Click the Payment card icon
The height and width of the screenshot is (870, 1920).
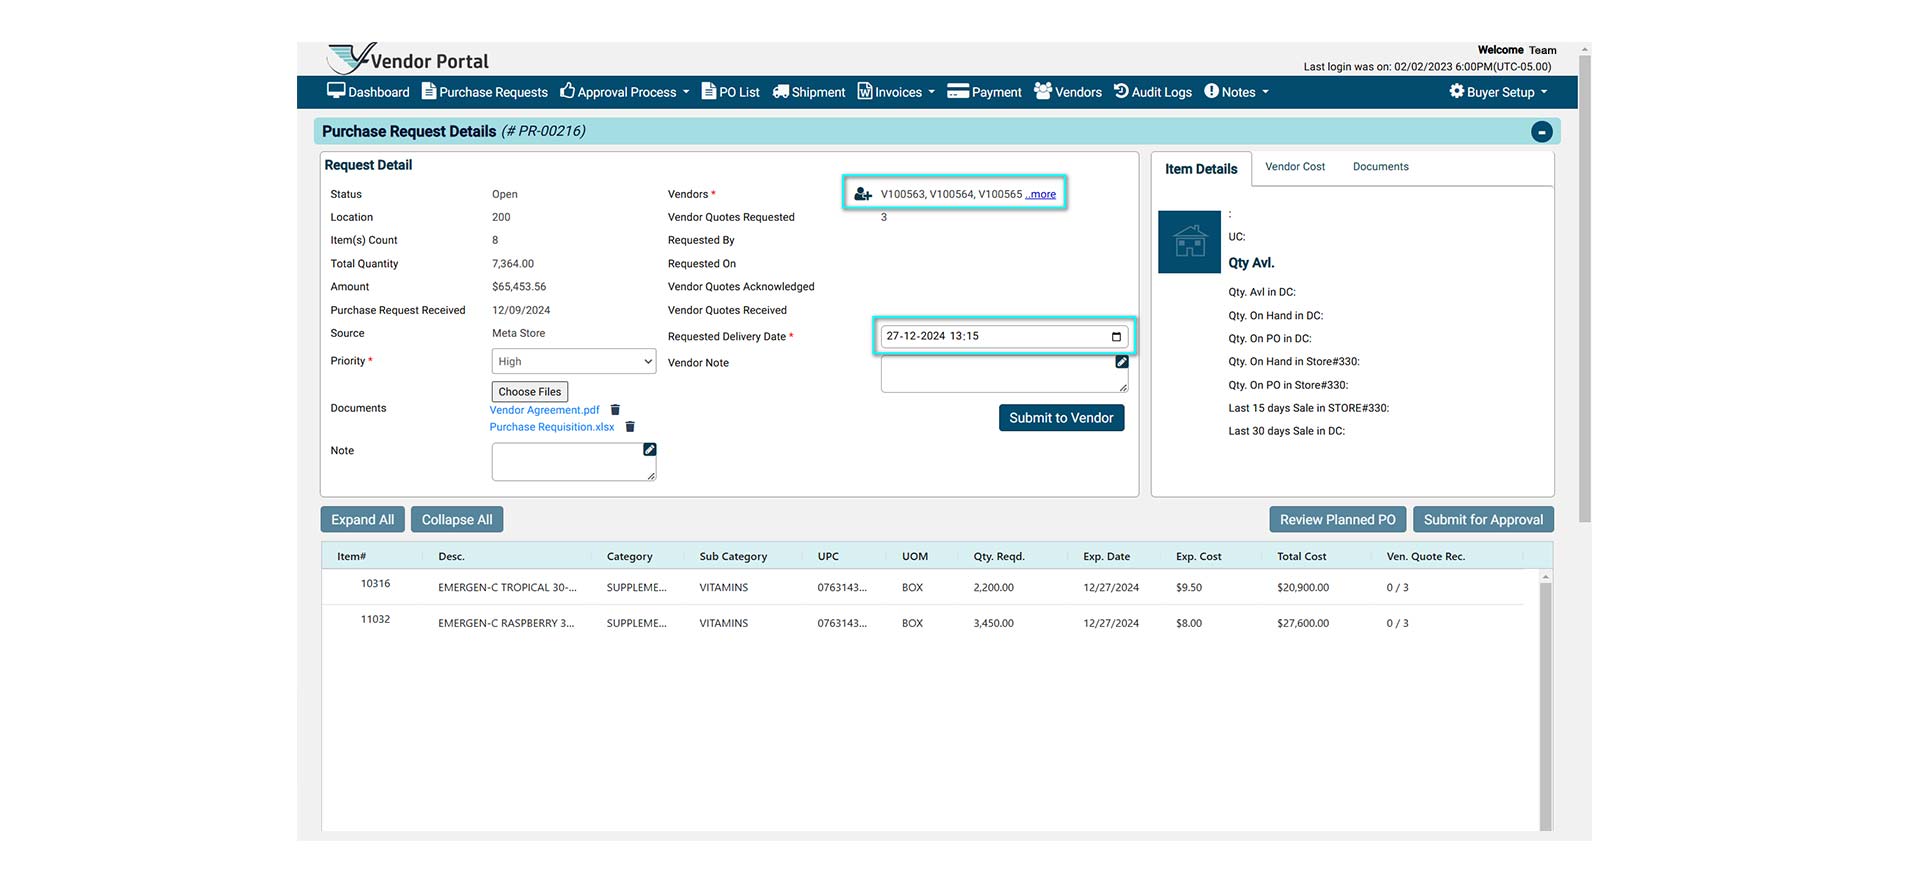(958, 91)
